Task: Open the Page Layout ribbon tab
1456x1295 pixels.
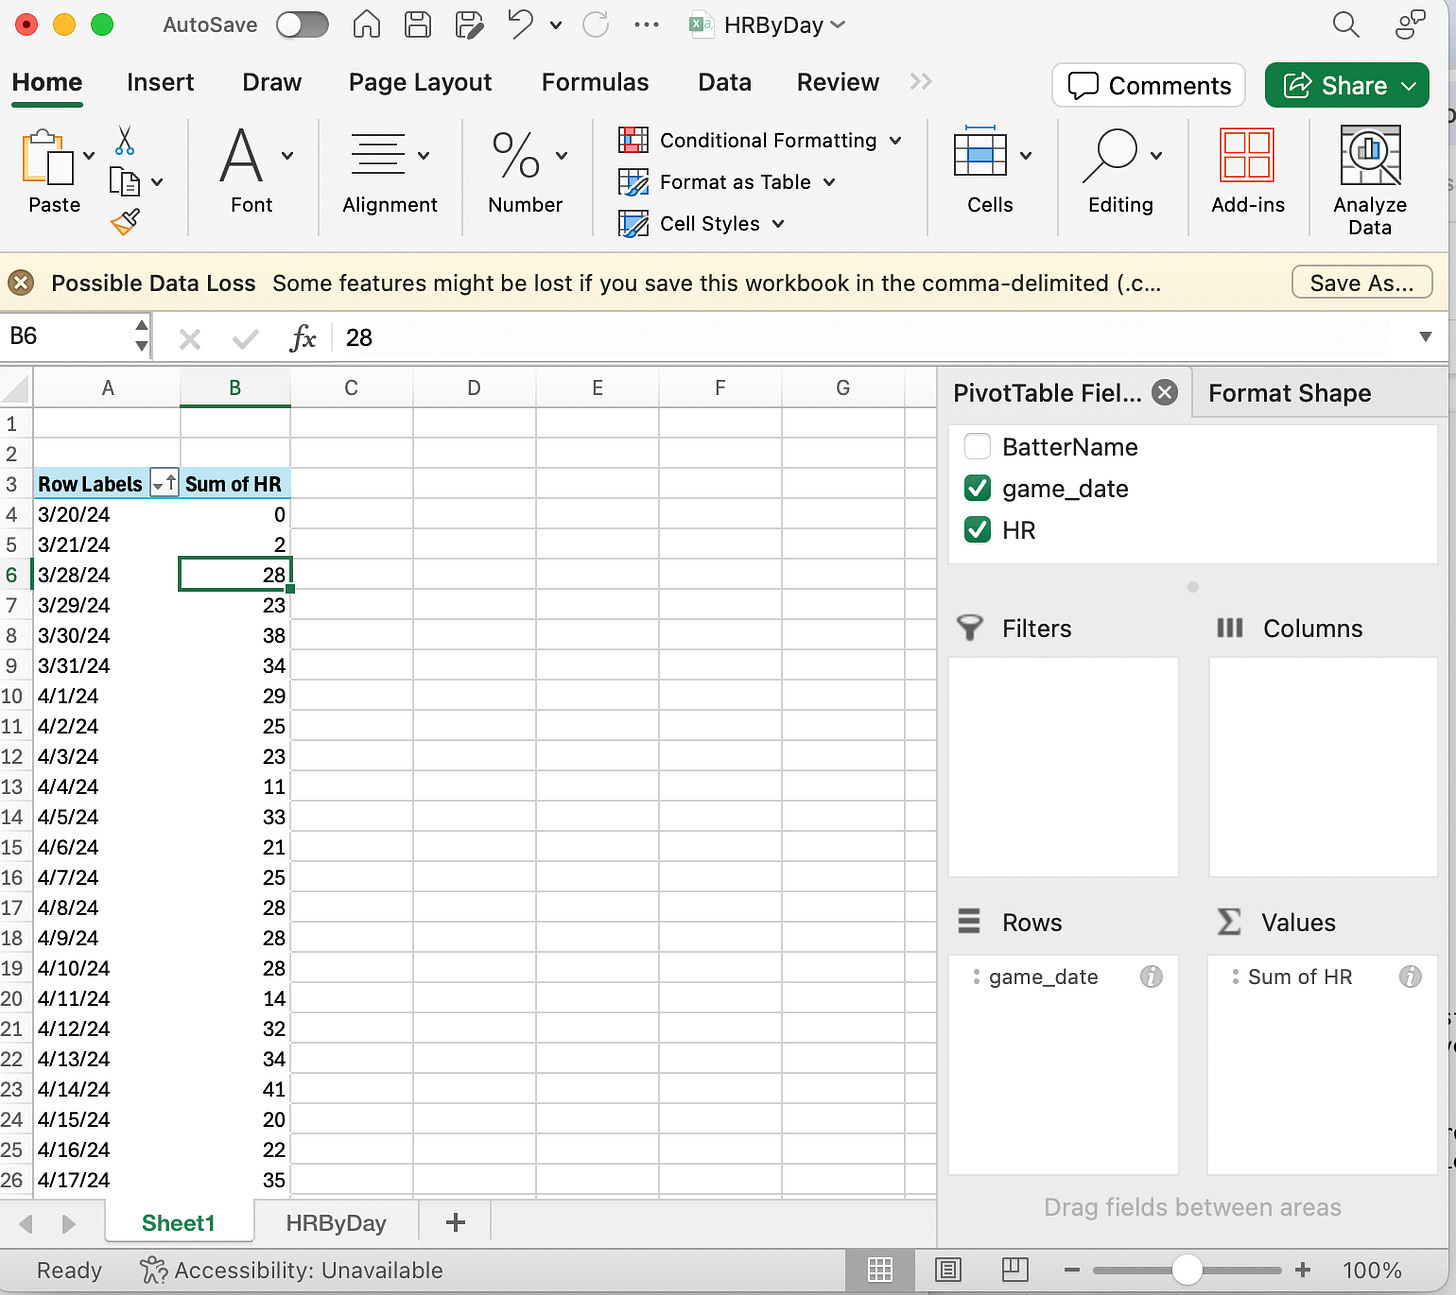Action: point(420,82)
